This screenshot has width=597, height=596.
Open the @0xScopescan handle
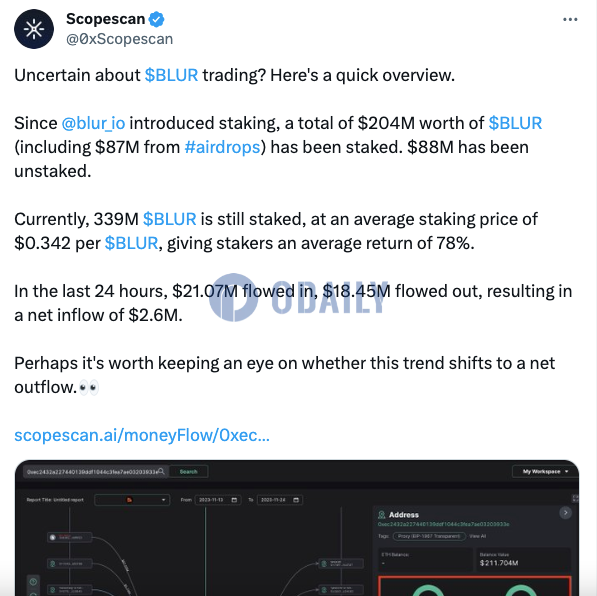(120, 39)
